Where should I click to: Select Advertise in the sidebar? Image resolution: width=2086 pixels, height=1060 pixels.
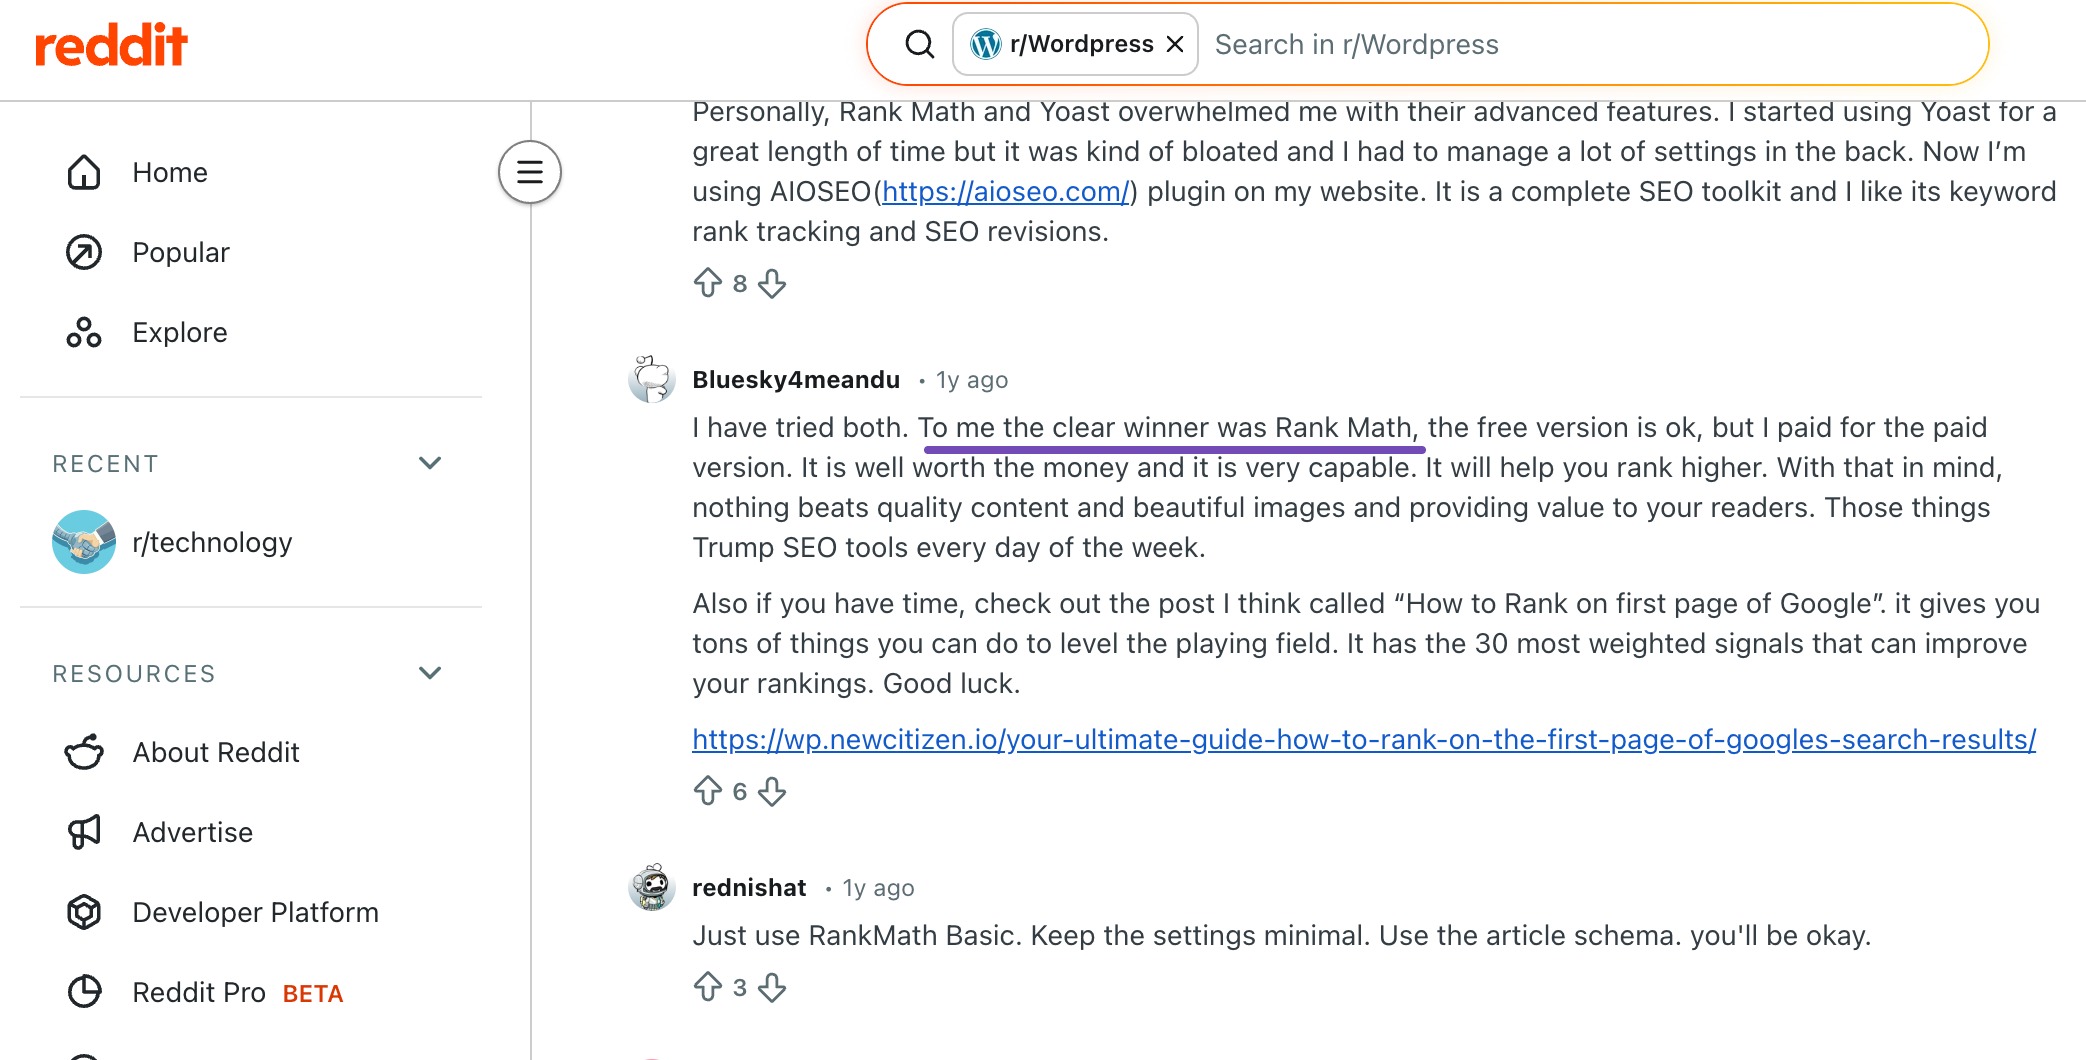point(192,832)
